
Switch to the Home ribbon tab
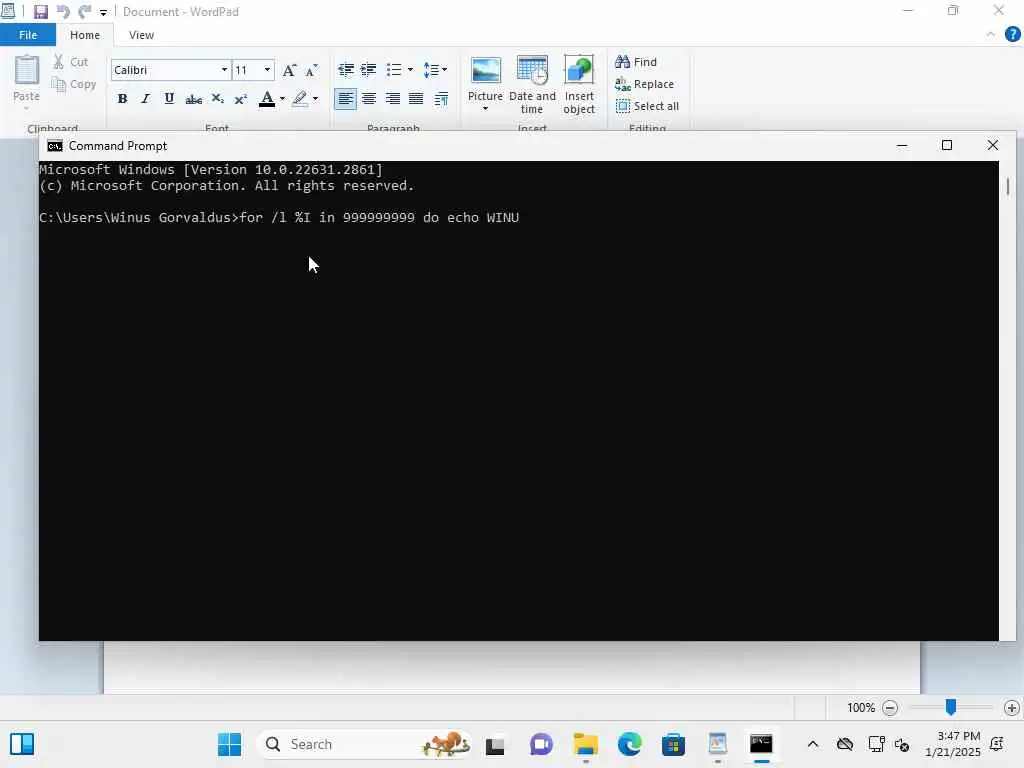(x=85, y=35)
